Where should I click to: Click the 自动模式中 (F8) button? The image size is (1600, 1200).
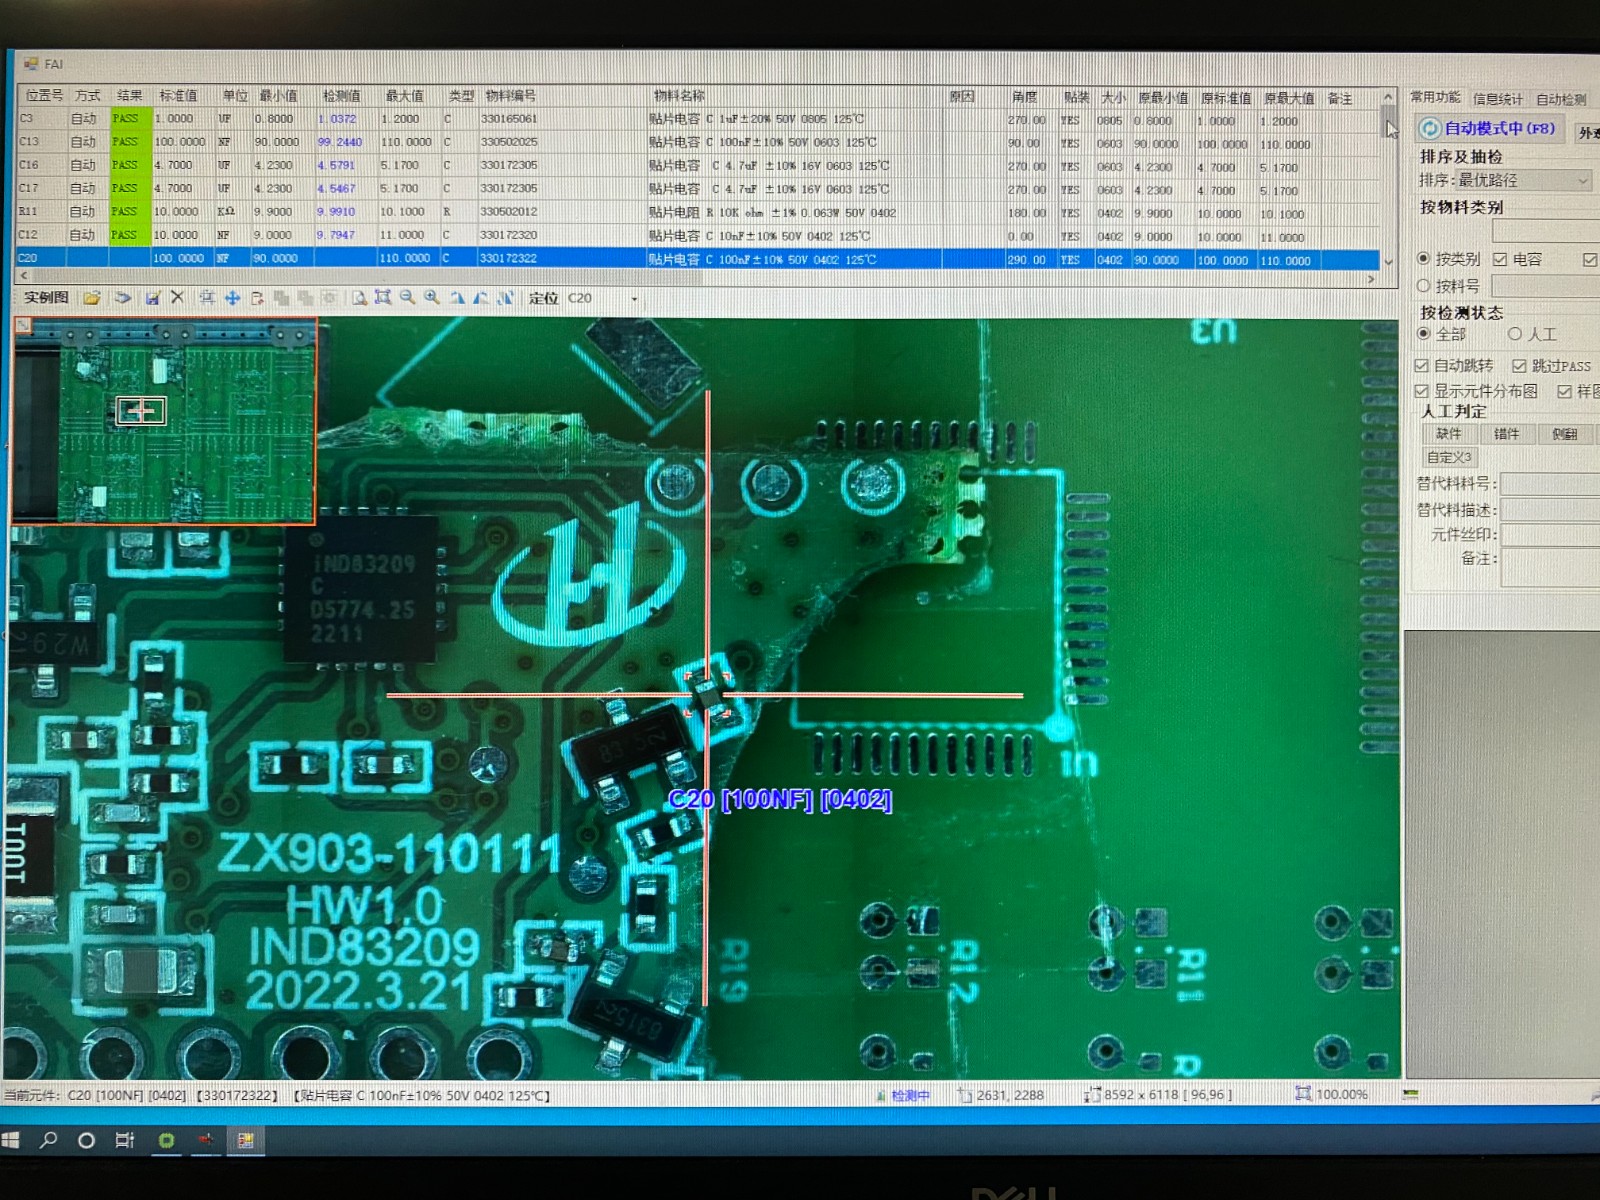pos(1488,128)
